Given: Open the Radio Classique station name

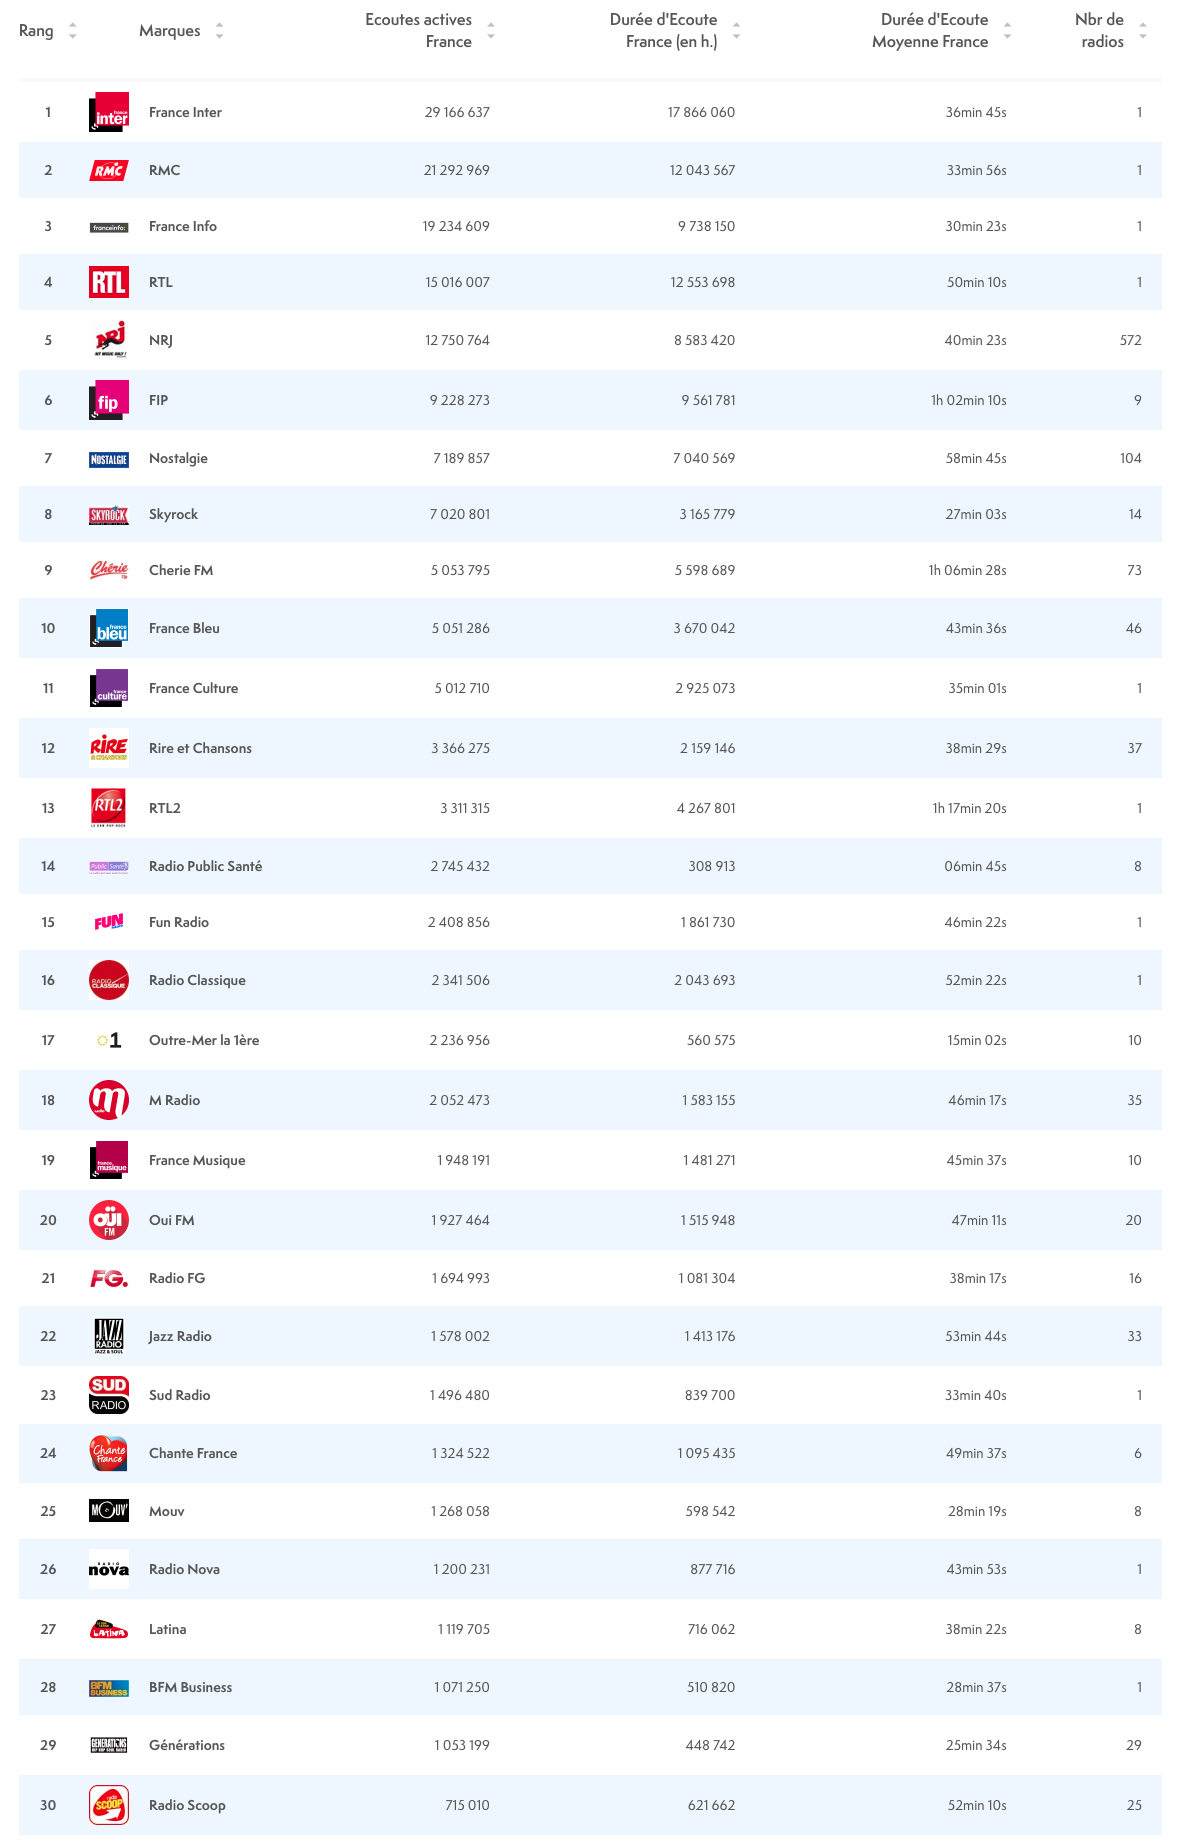Looking at the screenshot, I should 197,980.
